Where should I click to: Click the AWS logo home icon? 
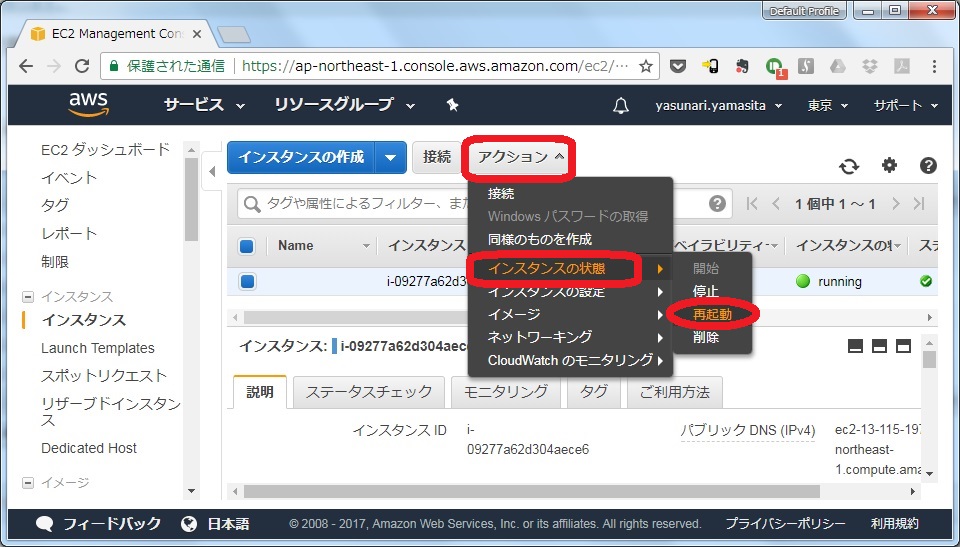89,105
